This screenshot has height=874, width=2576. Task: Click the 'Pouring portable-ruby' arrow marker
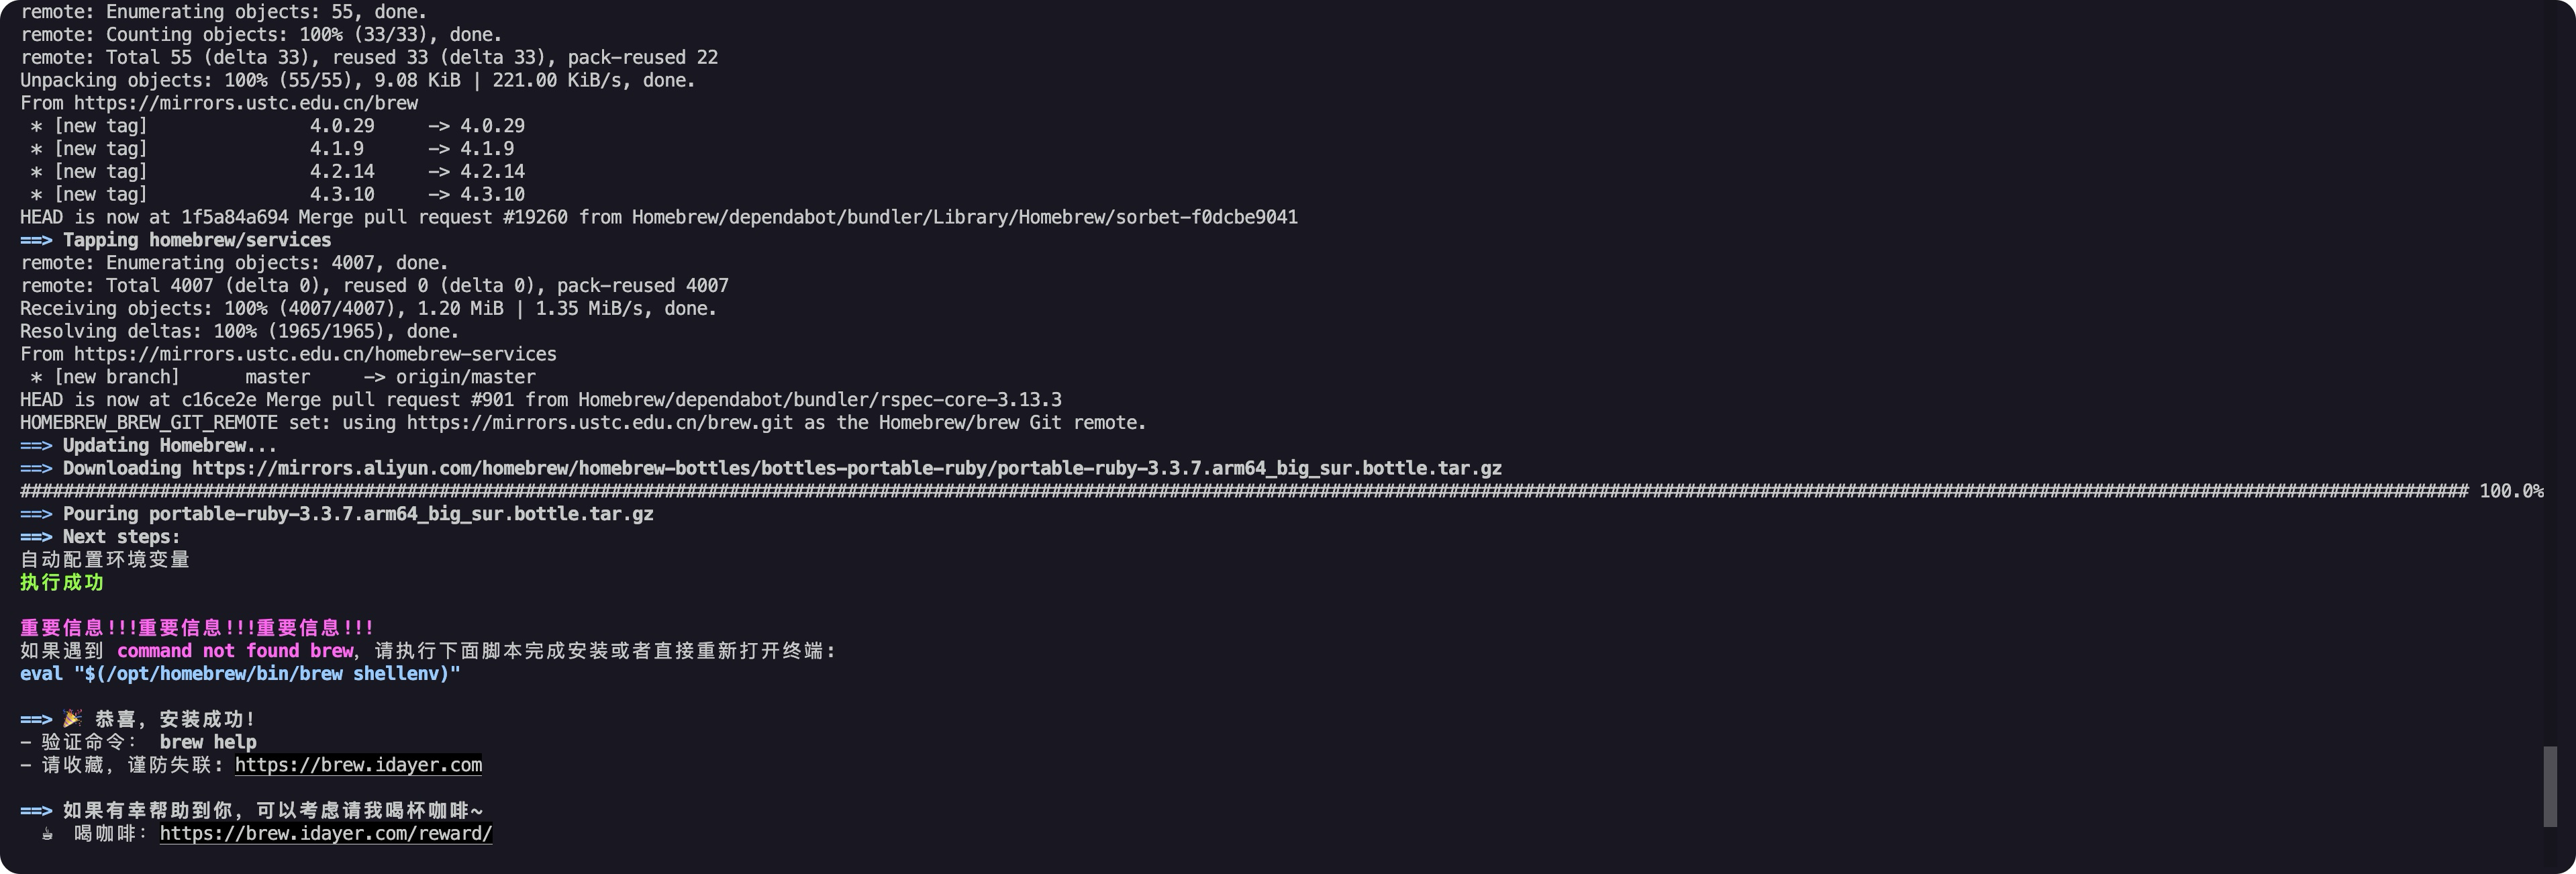36,514
